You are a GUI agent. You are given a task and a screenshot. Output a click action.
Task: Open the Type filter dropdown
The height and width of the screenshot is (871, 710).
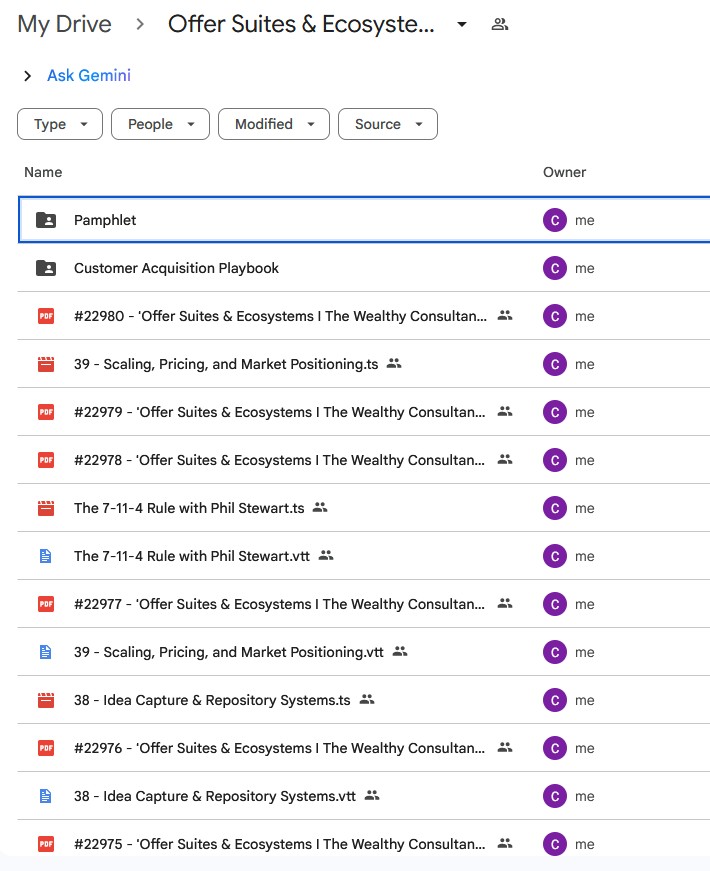(60, 124)
